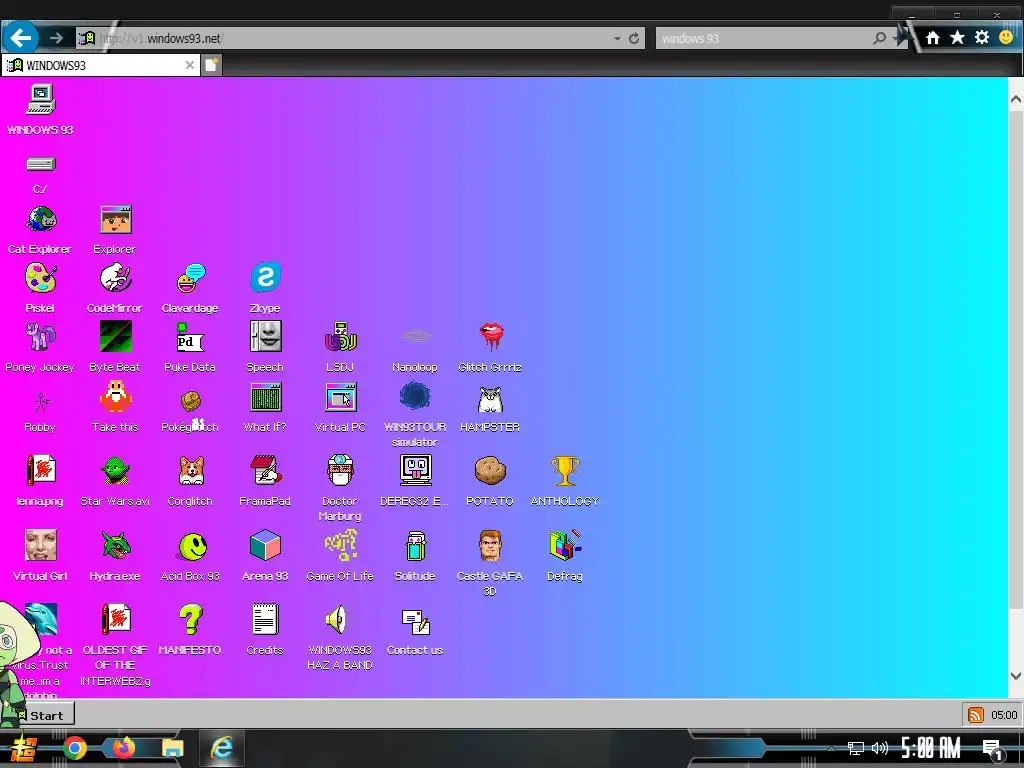Open ANTHOLOGY trophy icon
The image size is (1024, 768).
(566, 470)
